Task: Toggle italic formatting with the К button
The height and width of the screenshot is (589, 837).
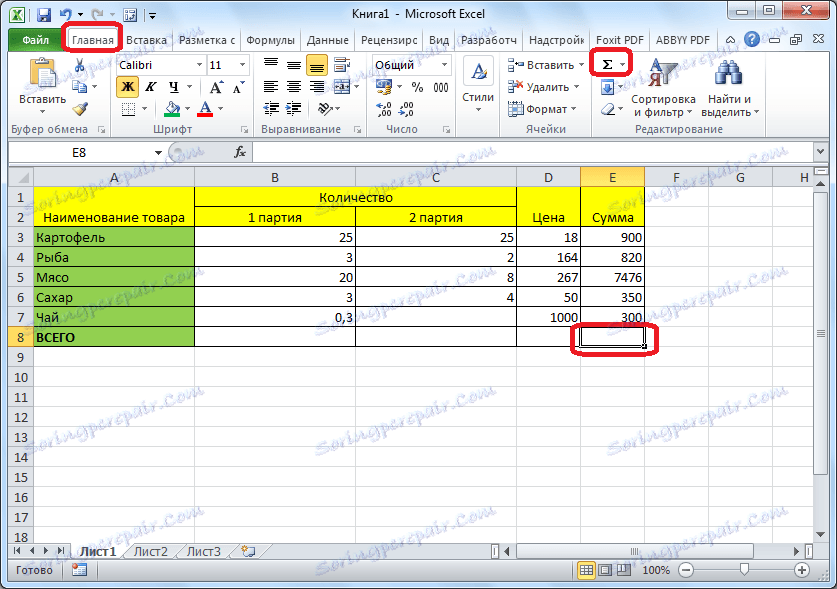Action: coord(151,87)
